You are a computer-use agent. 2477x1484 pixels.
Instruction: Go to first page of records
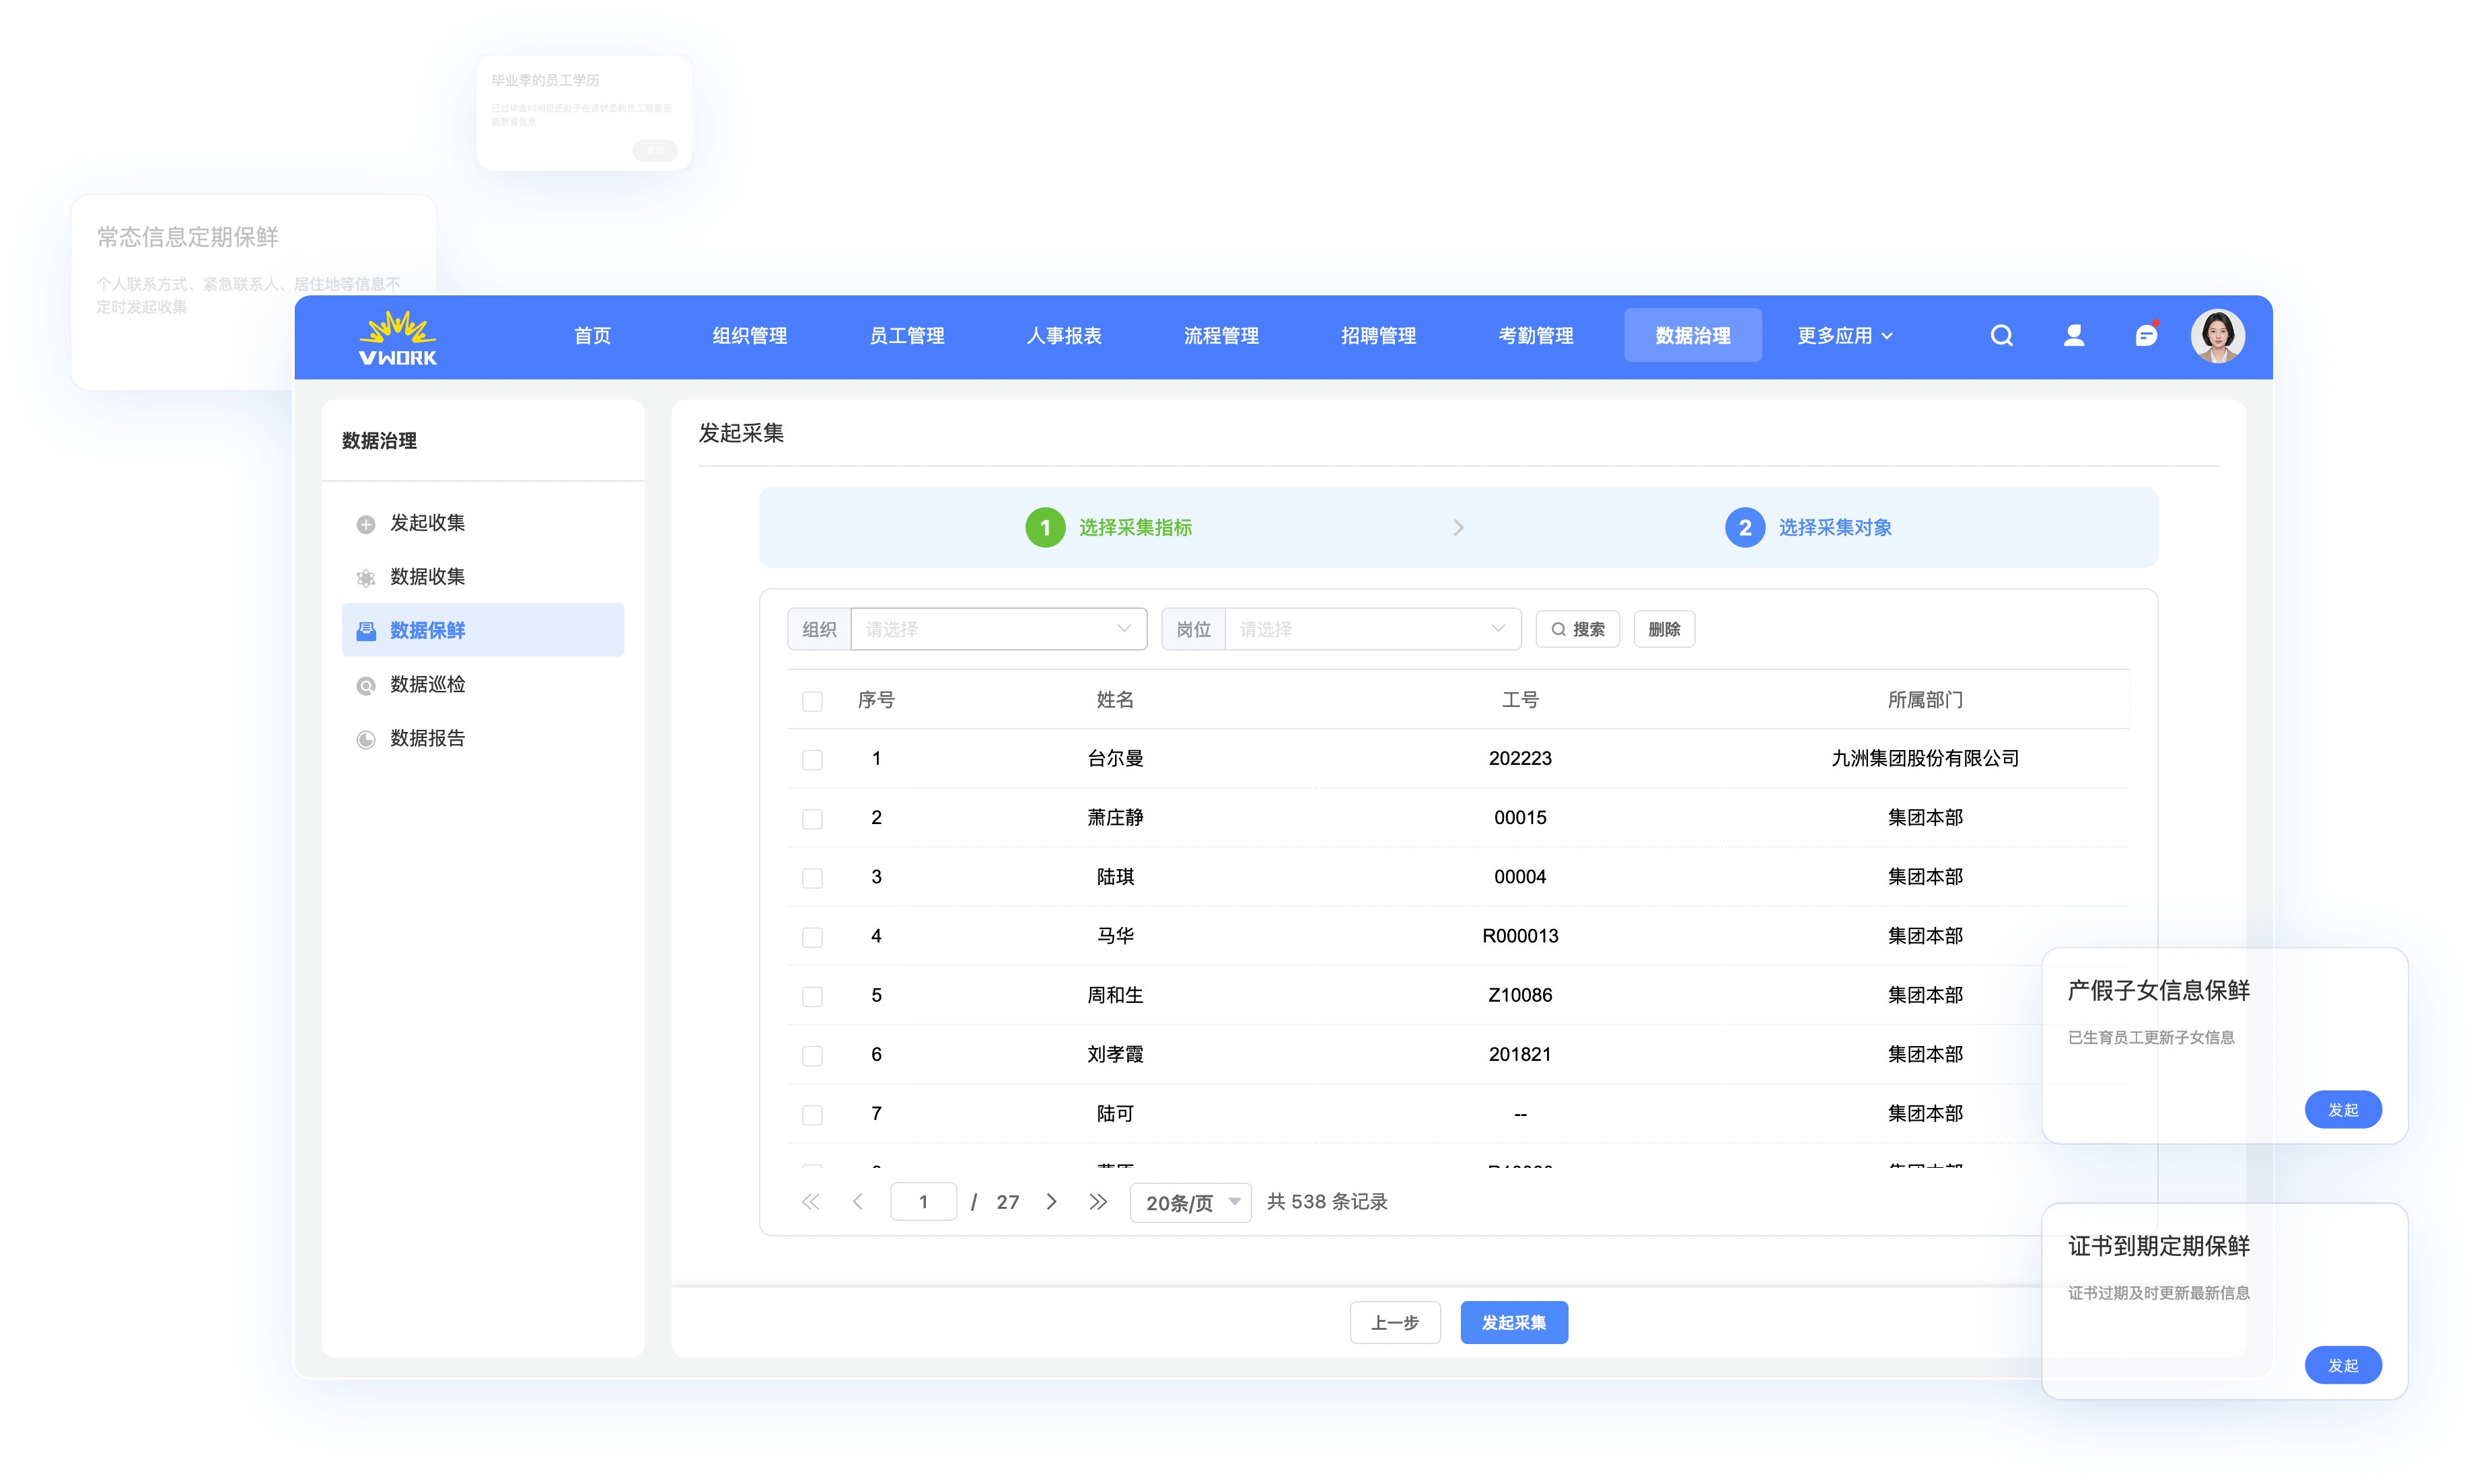[x=810, y=1202]
